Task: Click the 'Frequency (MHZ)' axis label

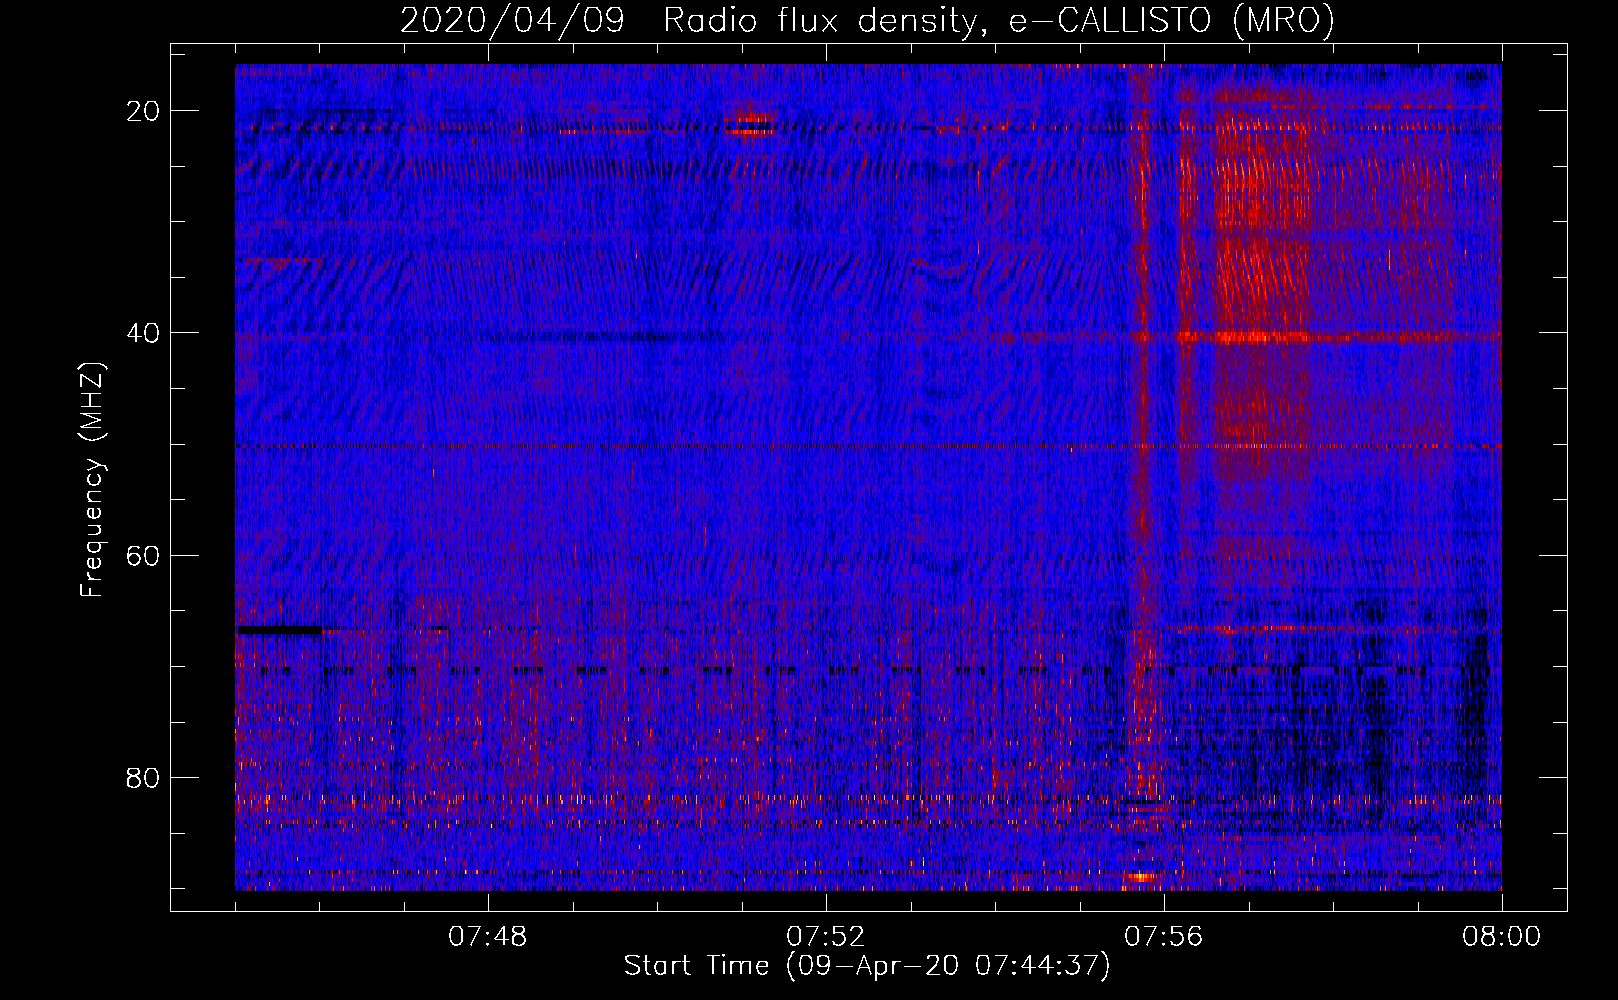Action: coord(92,480)
